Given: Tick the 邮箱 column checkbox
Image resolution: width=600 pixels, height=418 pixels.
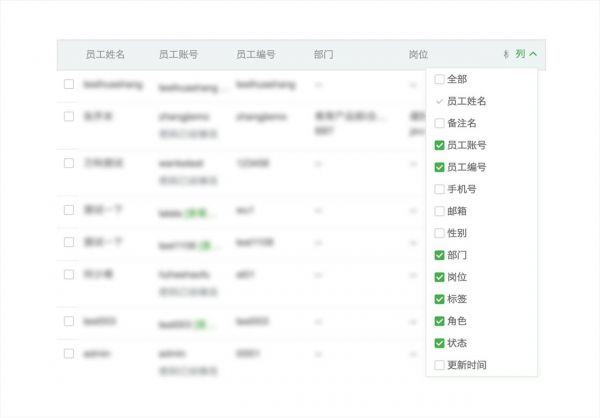Looking at the screenshot, I should tap(440, 211).
